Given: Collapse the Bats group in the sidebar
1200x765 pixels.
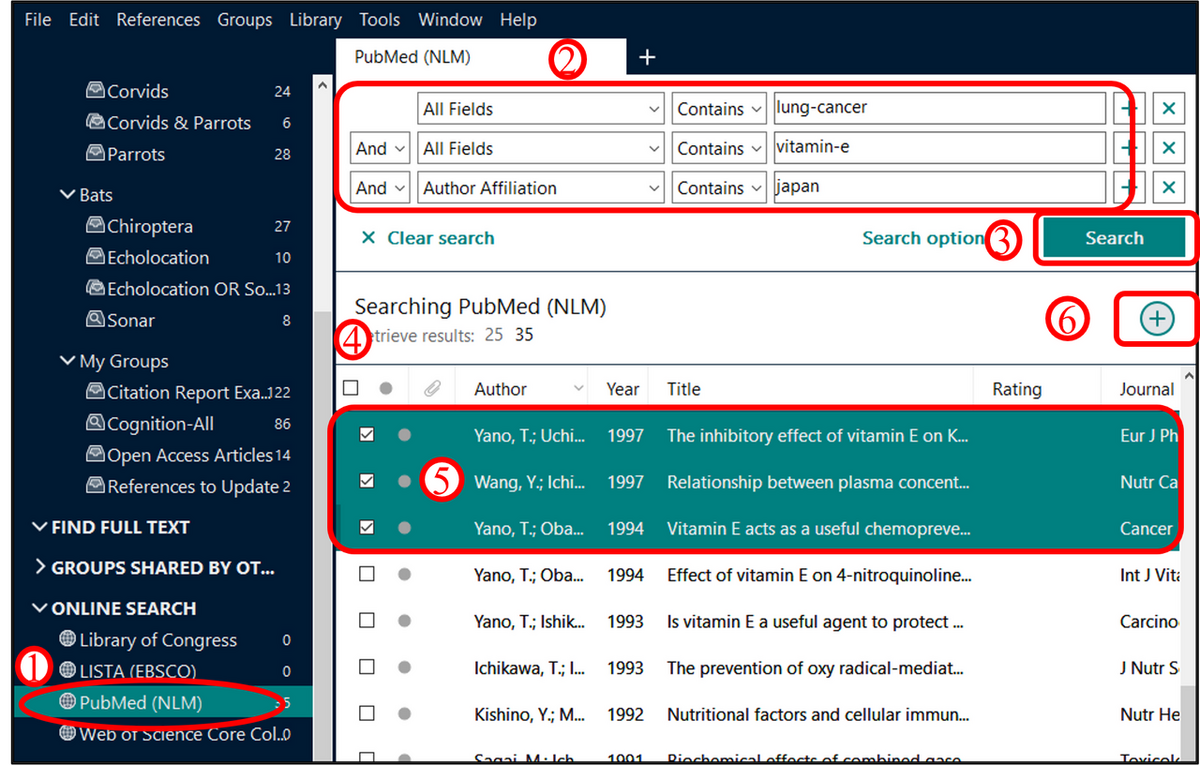Looking at the screenshot, I should tap(66, 194).
